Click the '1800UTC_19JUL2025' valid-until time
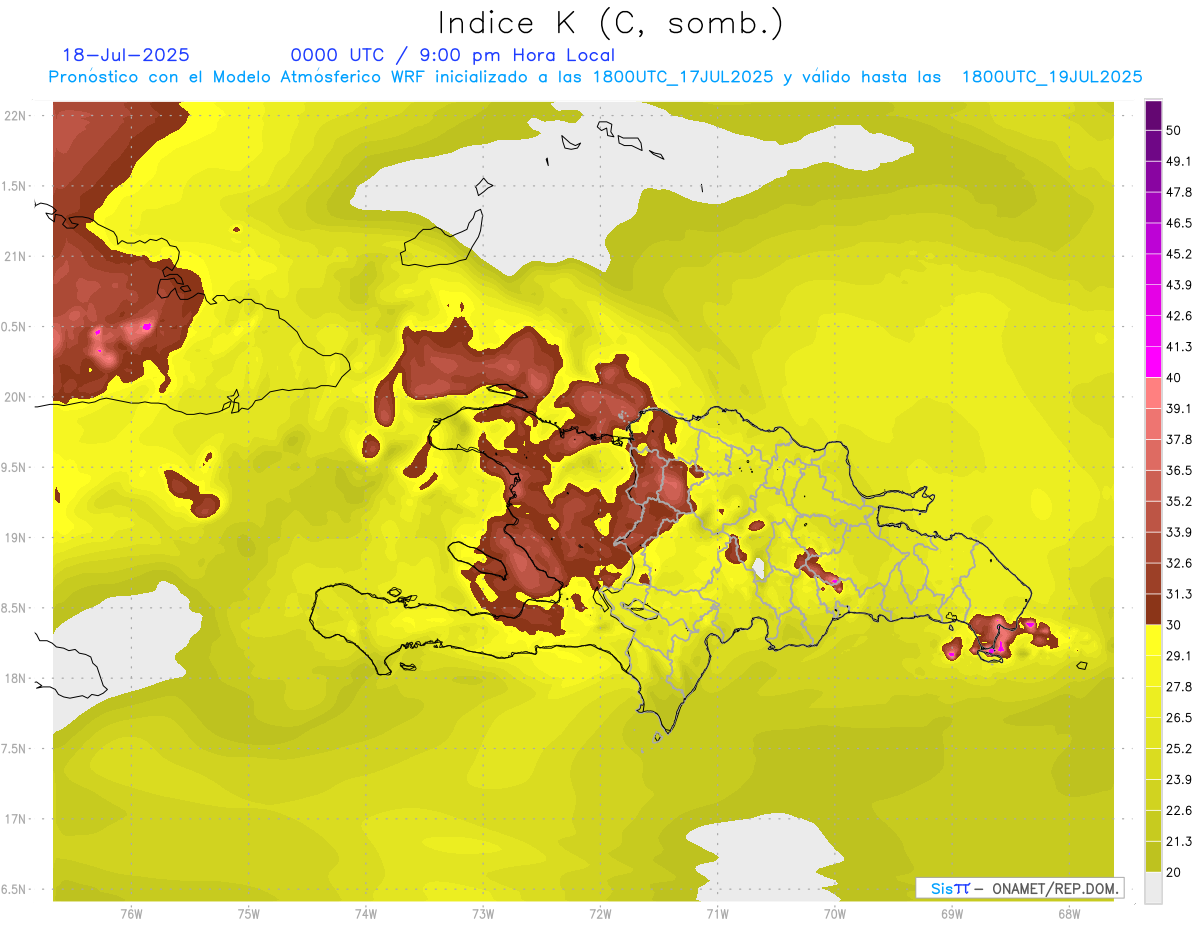1200x927 pixels. click(1052, 76)
